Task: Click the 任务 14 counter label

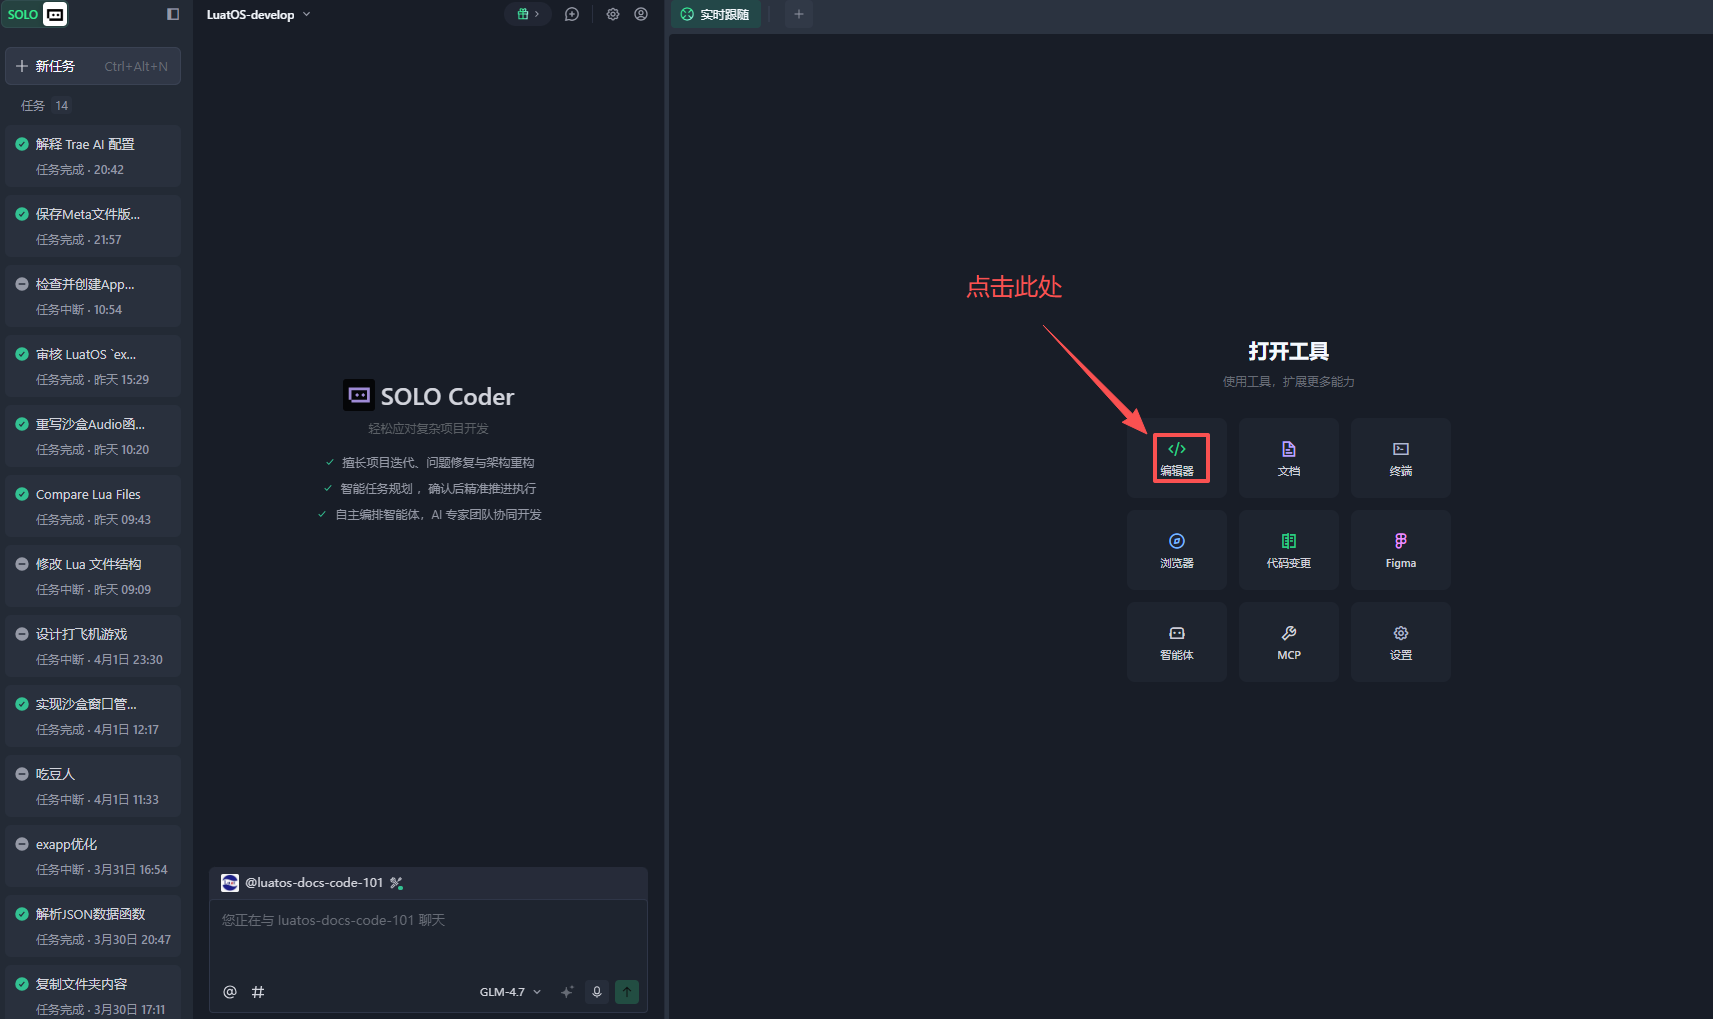Action: pyautogui.click(x=45, y=106)
